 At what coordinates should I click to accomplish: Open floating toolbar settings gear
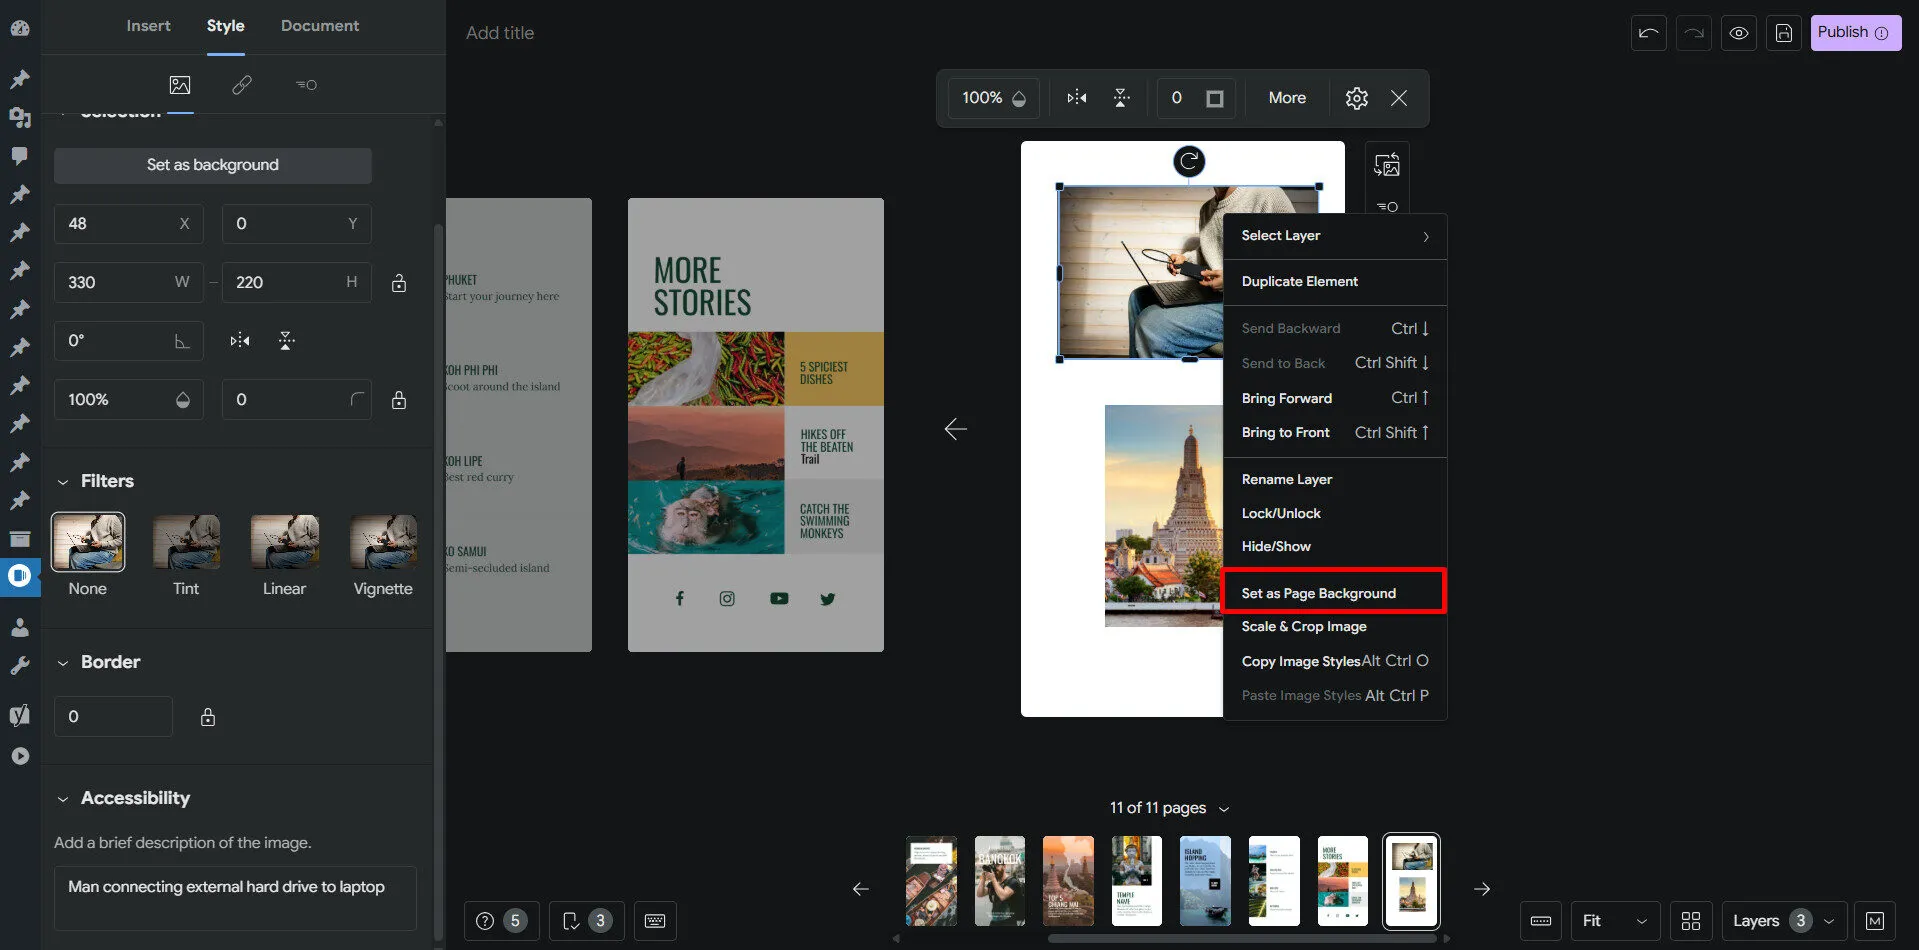(x=1356, y=98)
